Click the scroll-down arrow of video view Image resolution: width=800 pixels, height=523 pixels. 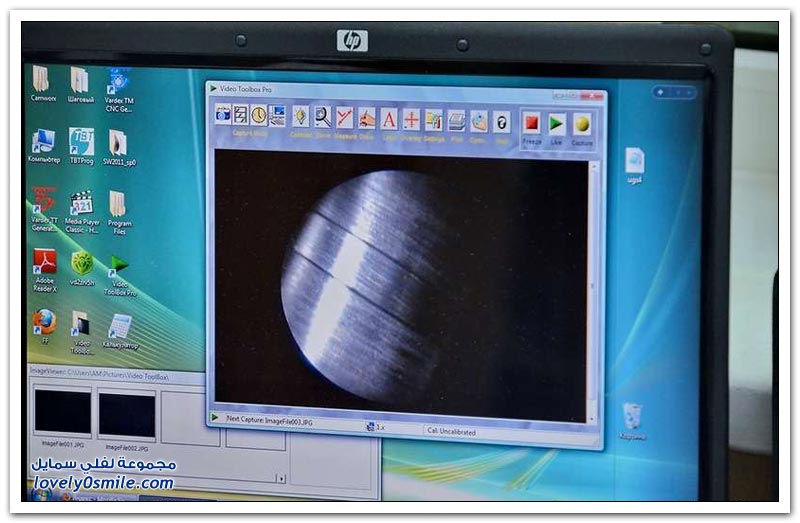coord(592,418)
